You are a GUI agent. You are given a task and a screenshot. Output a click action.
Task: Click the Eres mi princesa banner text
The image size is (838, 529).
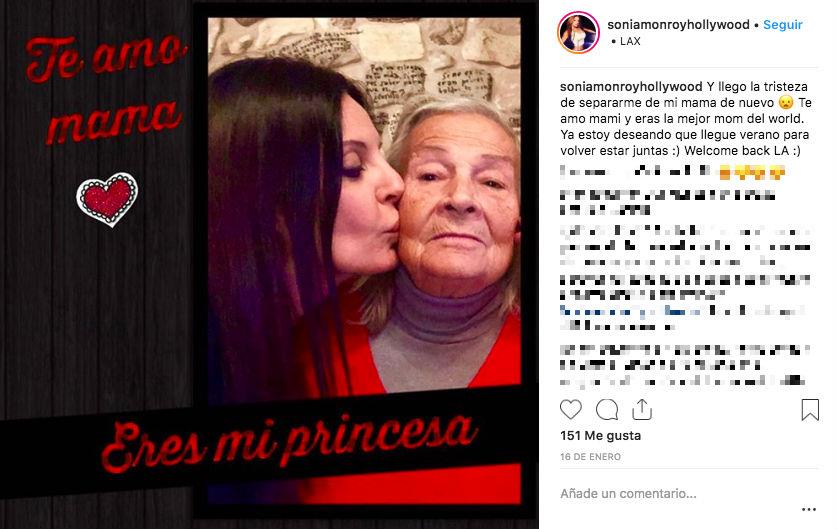pos(289,441)
